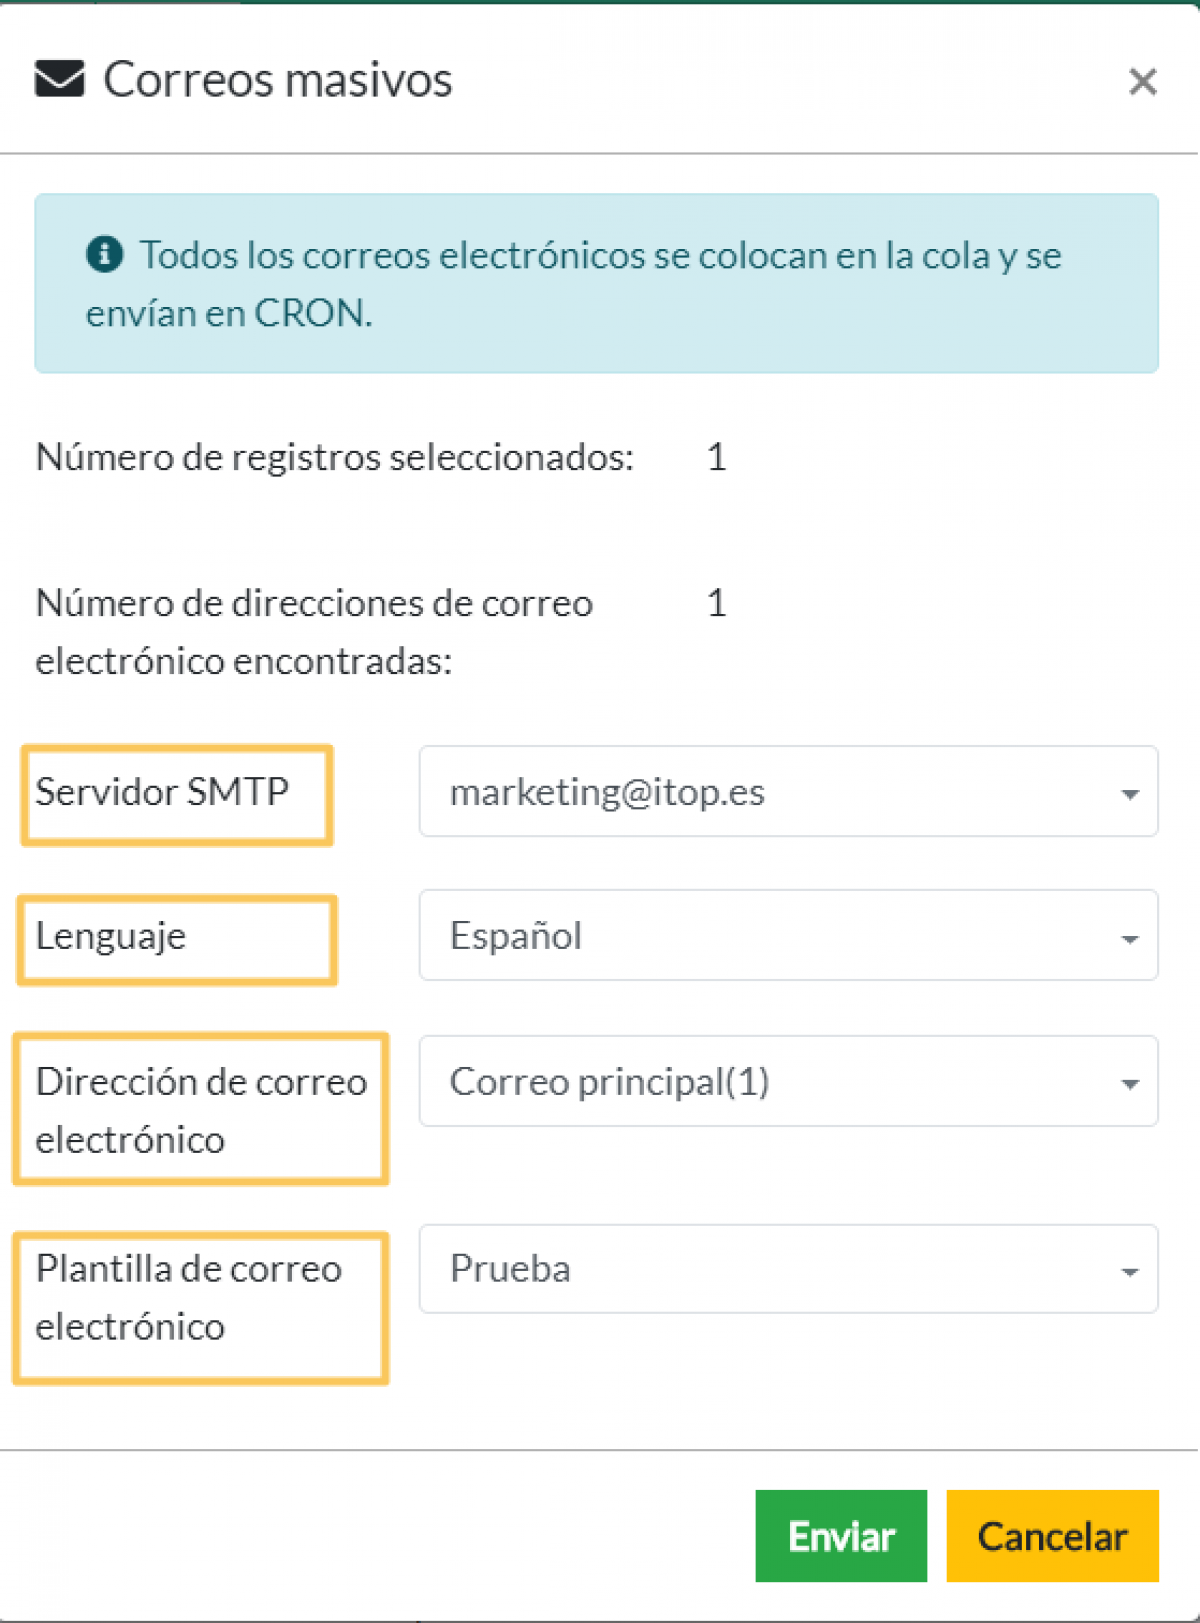
Task: Click the Lenguaje field label
Action: [x=110, y=936]
